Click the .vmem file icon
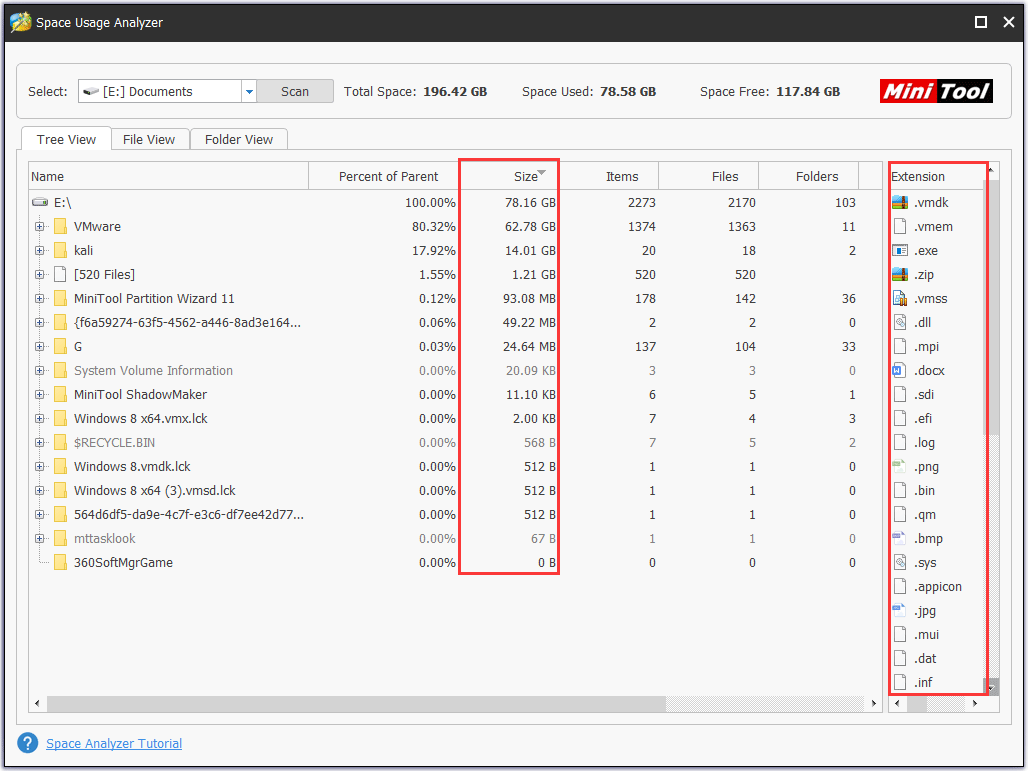Screen dimensions: 1028x771 (900, 227)
